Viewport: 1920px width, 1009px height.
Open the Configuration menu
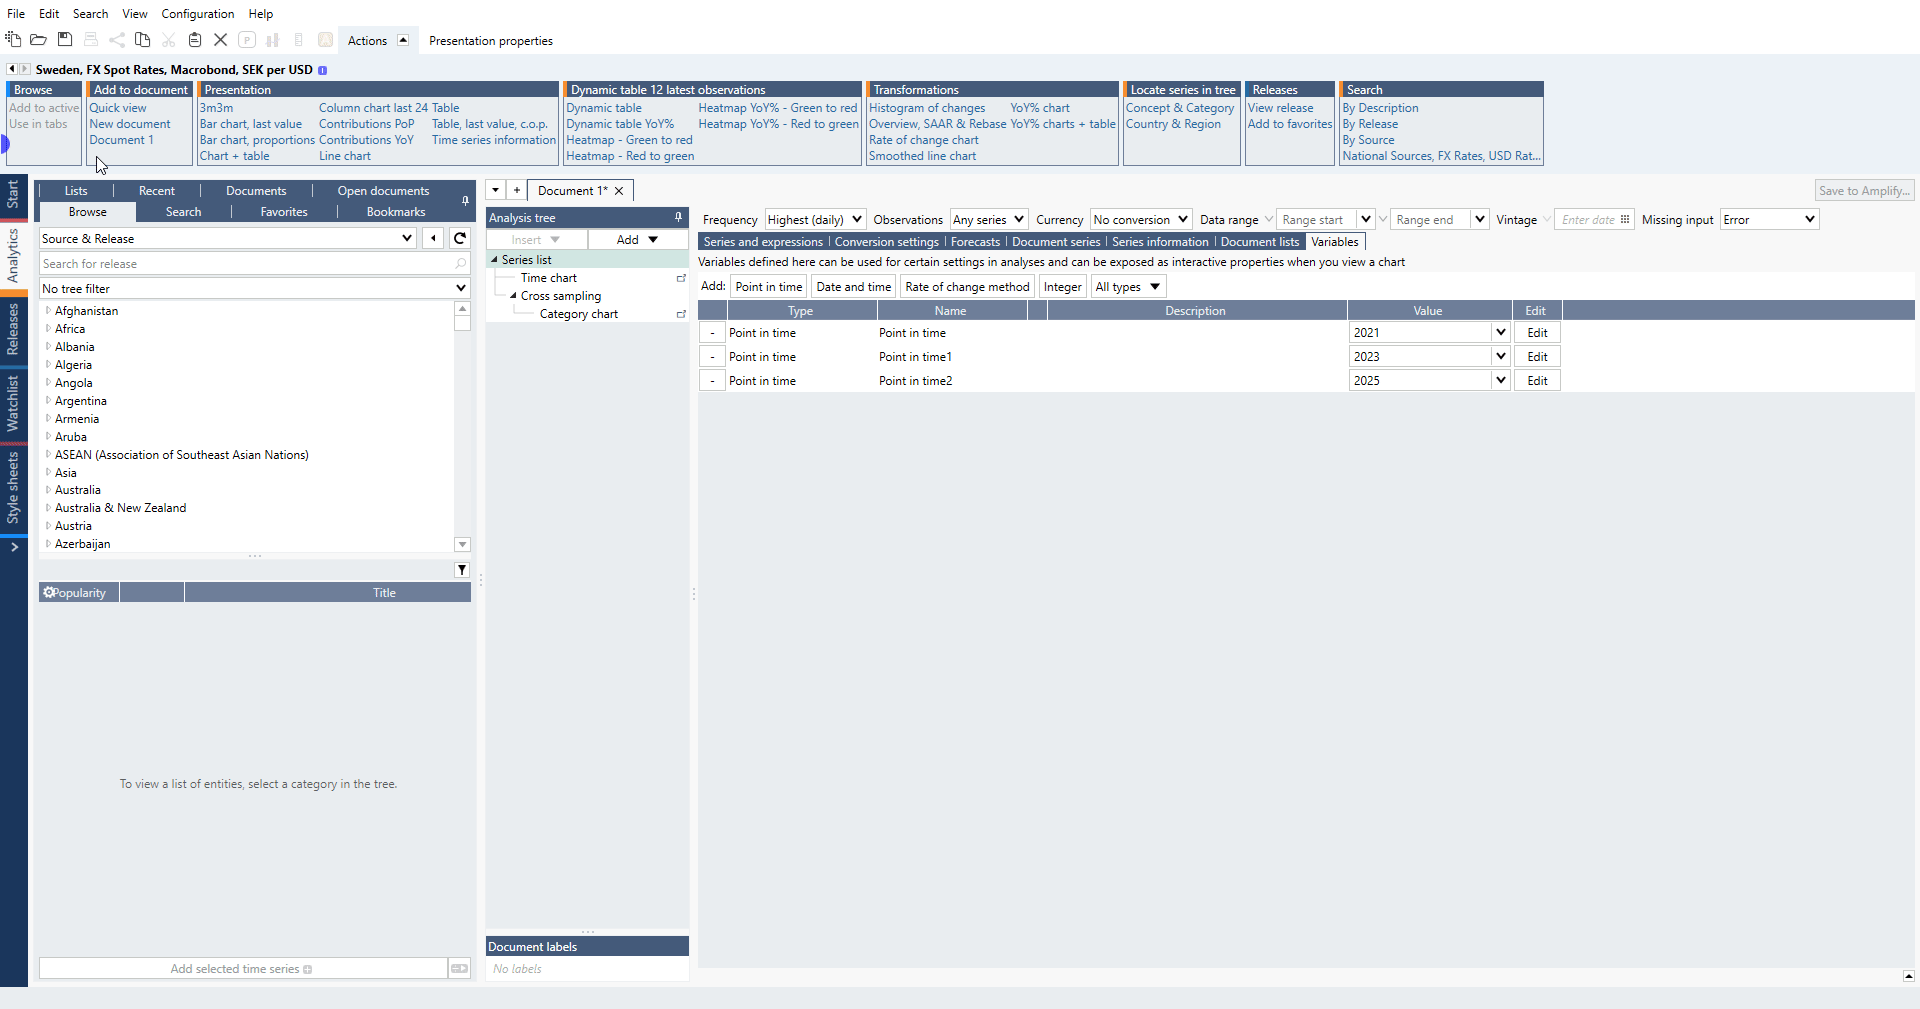coord(197,14)
